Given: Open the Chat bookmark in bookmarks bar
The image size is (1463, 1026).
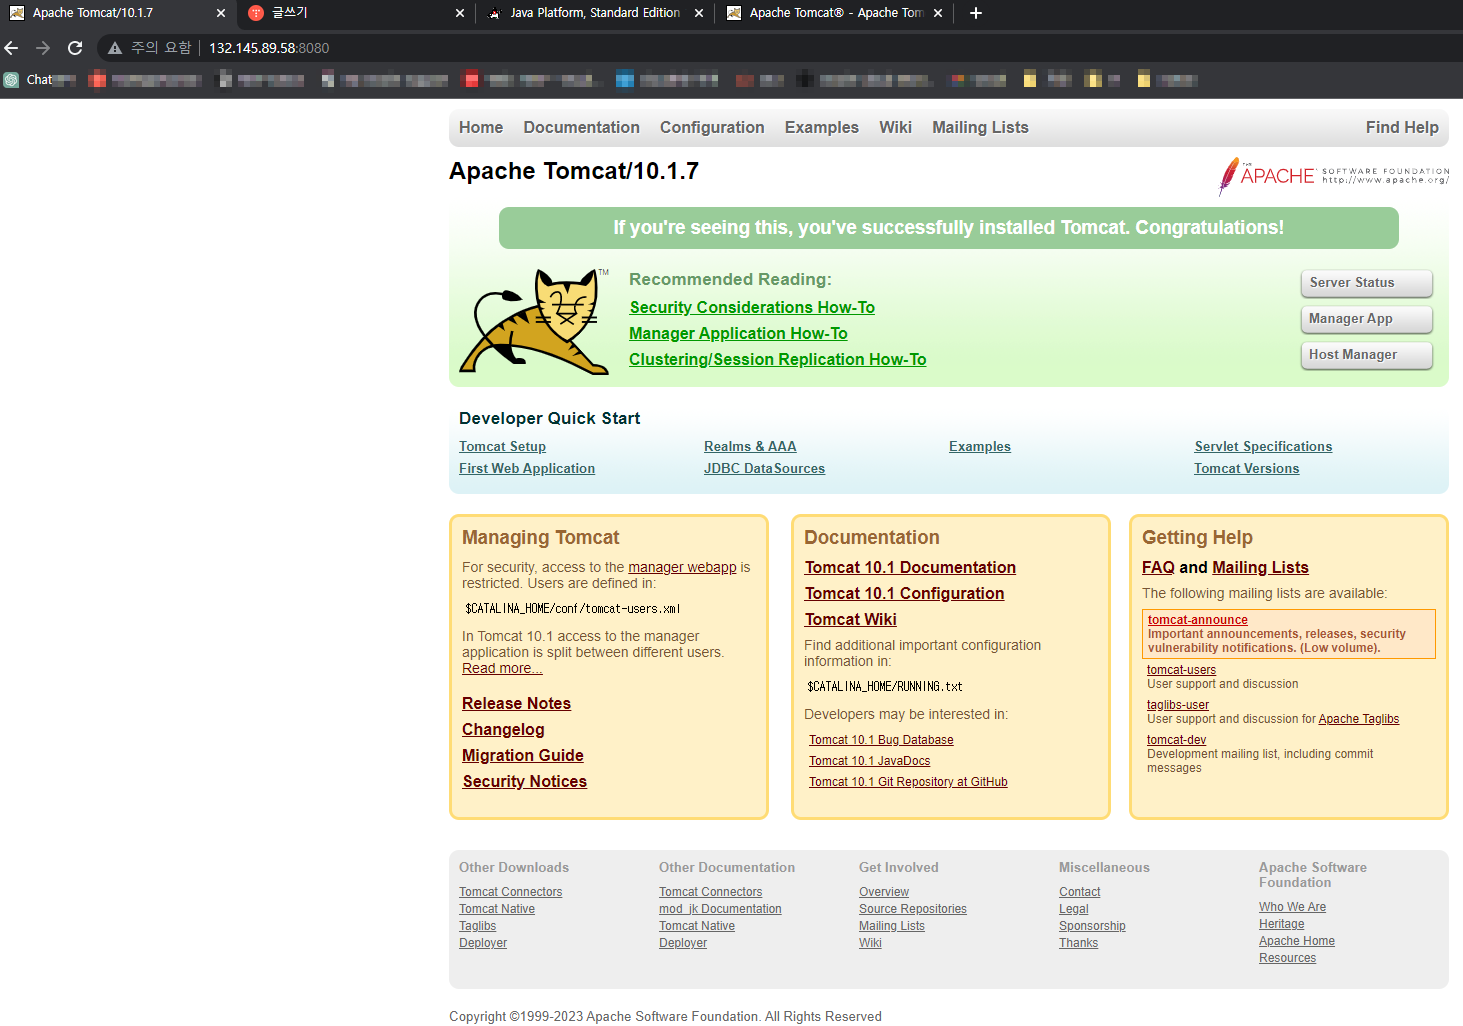Looking at the screenshot, I should (40, 80).
